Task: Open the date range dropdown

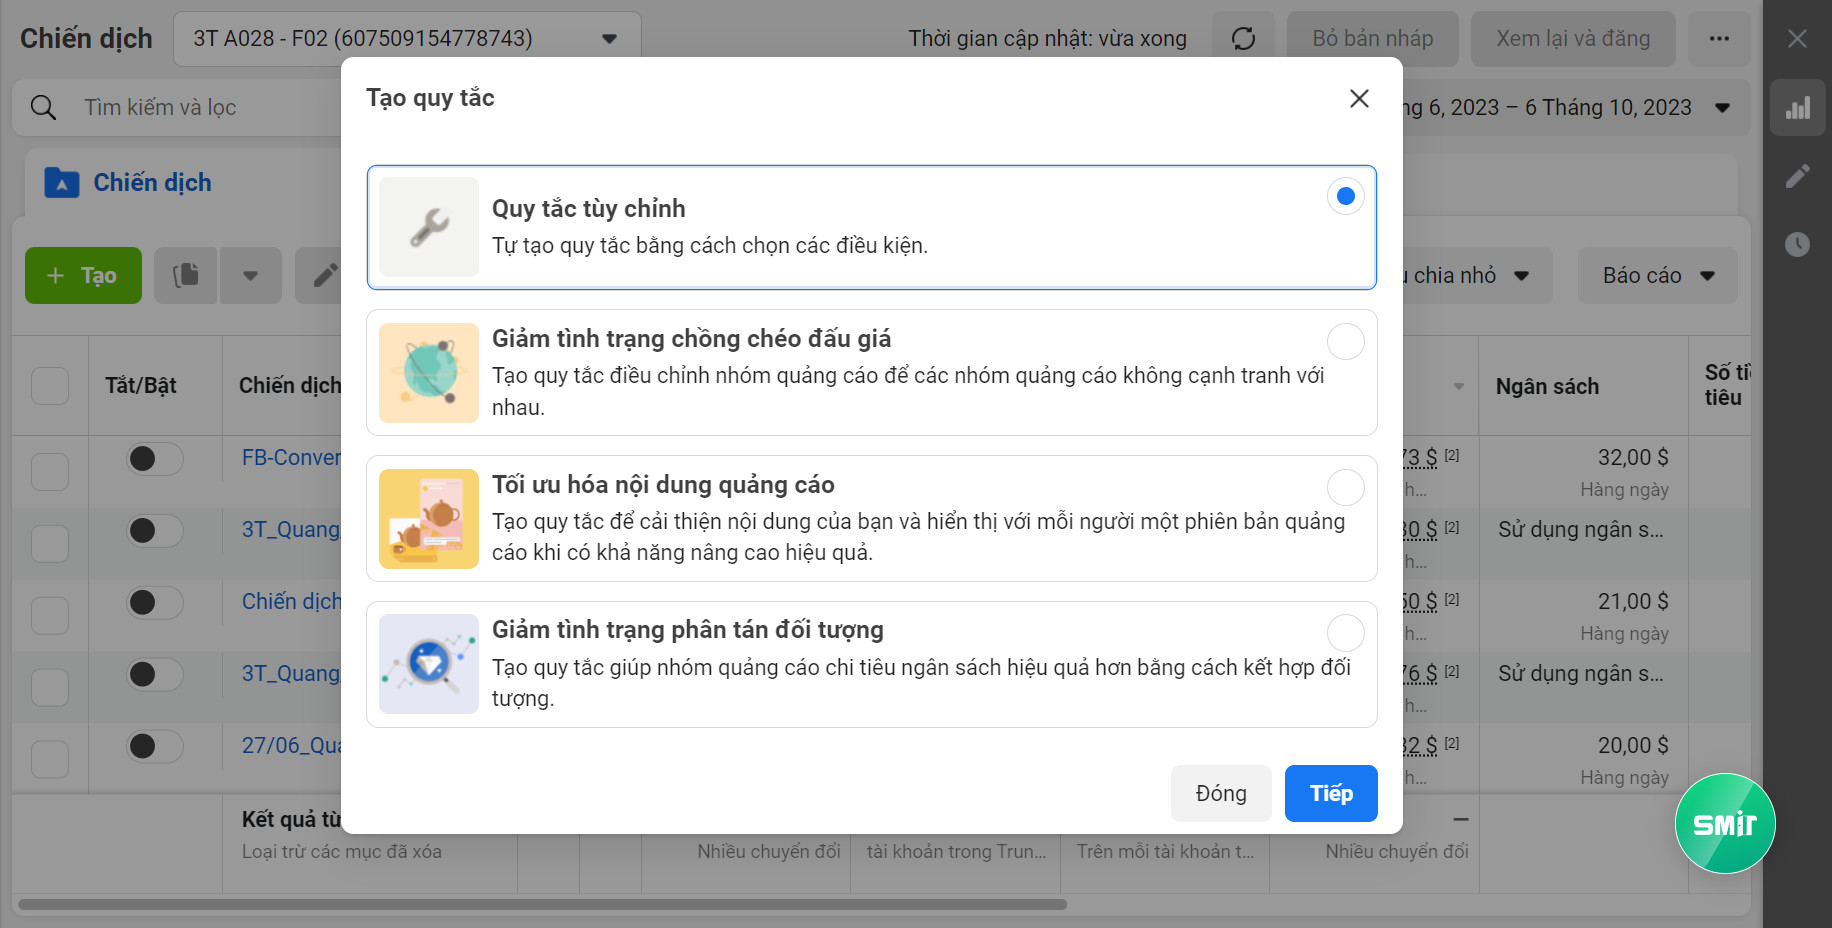Action: coord(1576,107)
